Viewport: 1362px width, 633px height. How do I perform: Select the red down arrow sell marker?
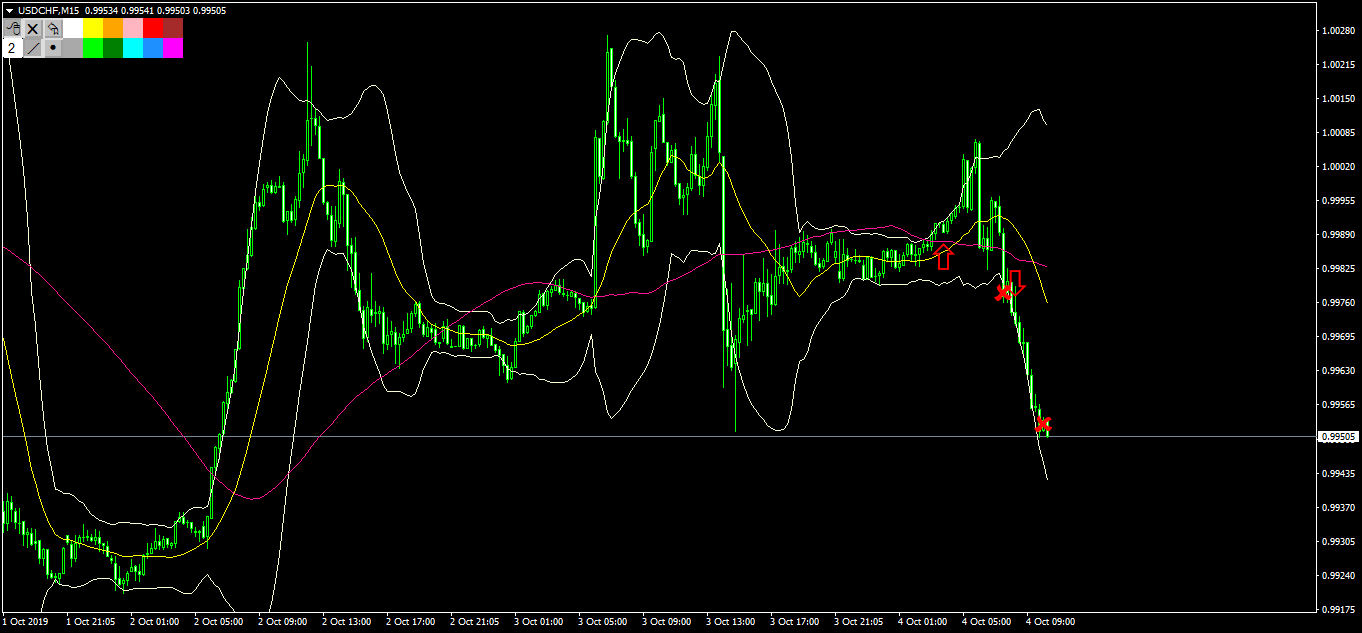pyautogui.click(x=1016, y=283)
